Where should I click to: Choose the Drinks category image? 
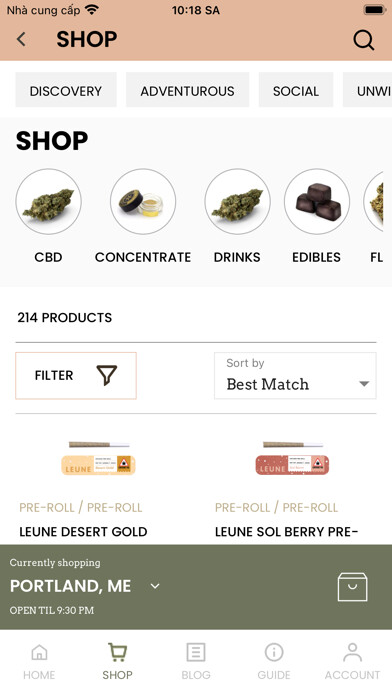click(x=238, y=202)
